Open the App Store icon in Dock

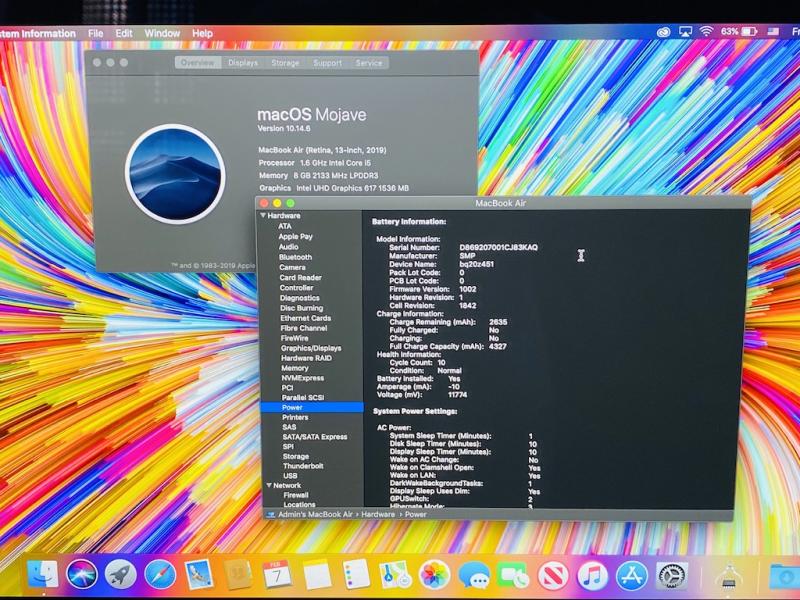pyautogui.click(x=632, y=576)
